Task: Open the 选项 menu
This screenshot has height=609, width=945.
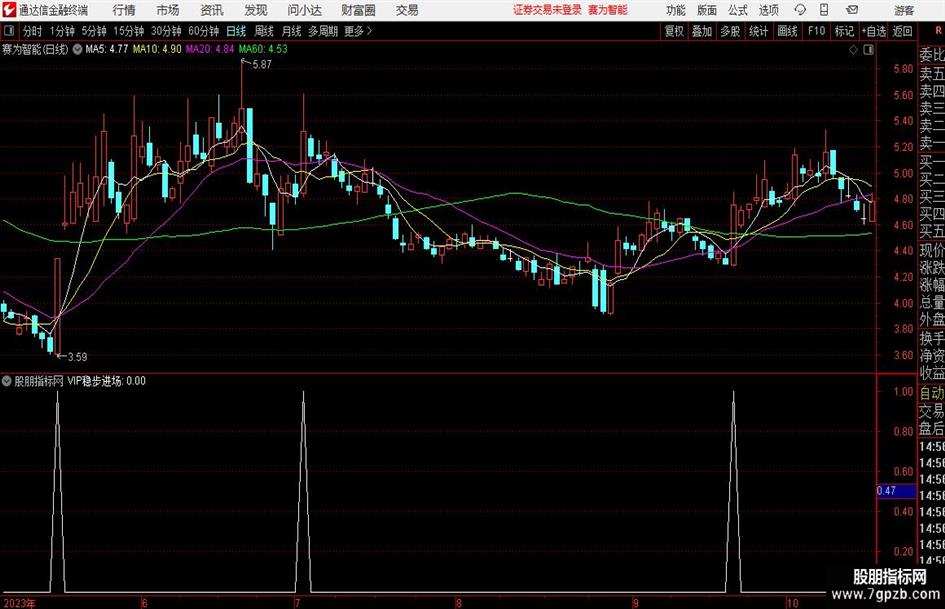Action: (x=768, y=10)
